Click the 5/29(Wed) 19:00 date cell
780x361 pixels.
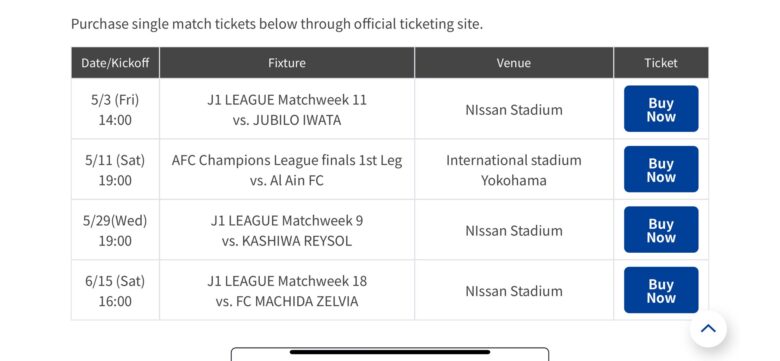115,230
